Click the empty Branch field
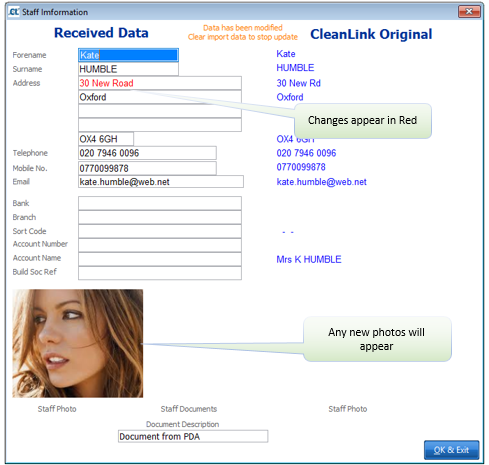 pyautogui.click(x=160, y=217)
